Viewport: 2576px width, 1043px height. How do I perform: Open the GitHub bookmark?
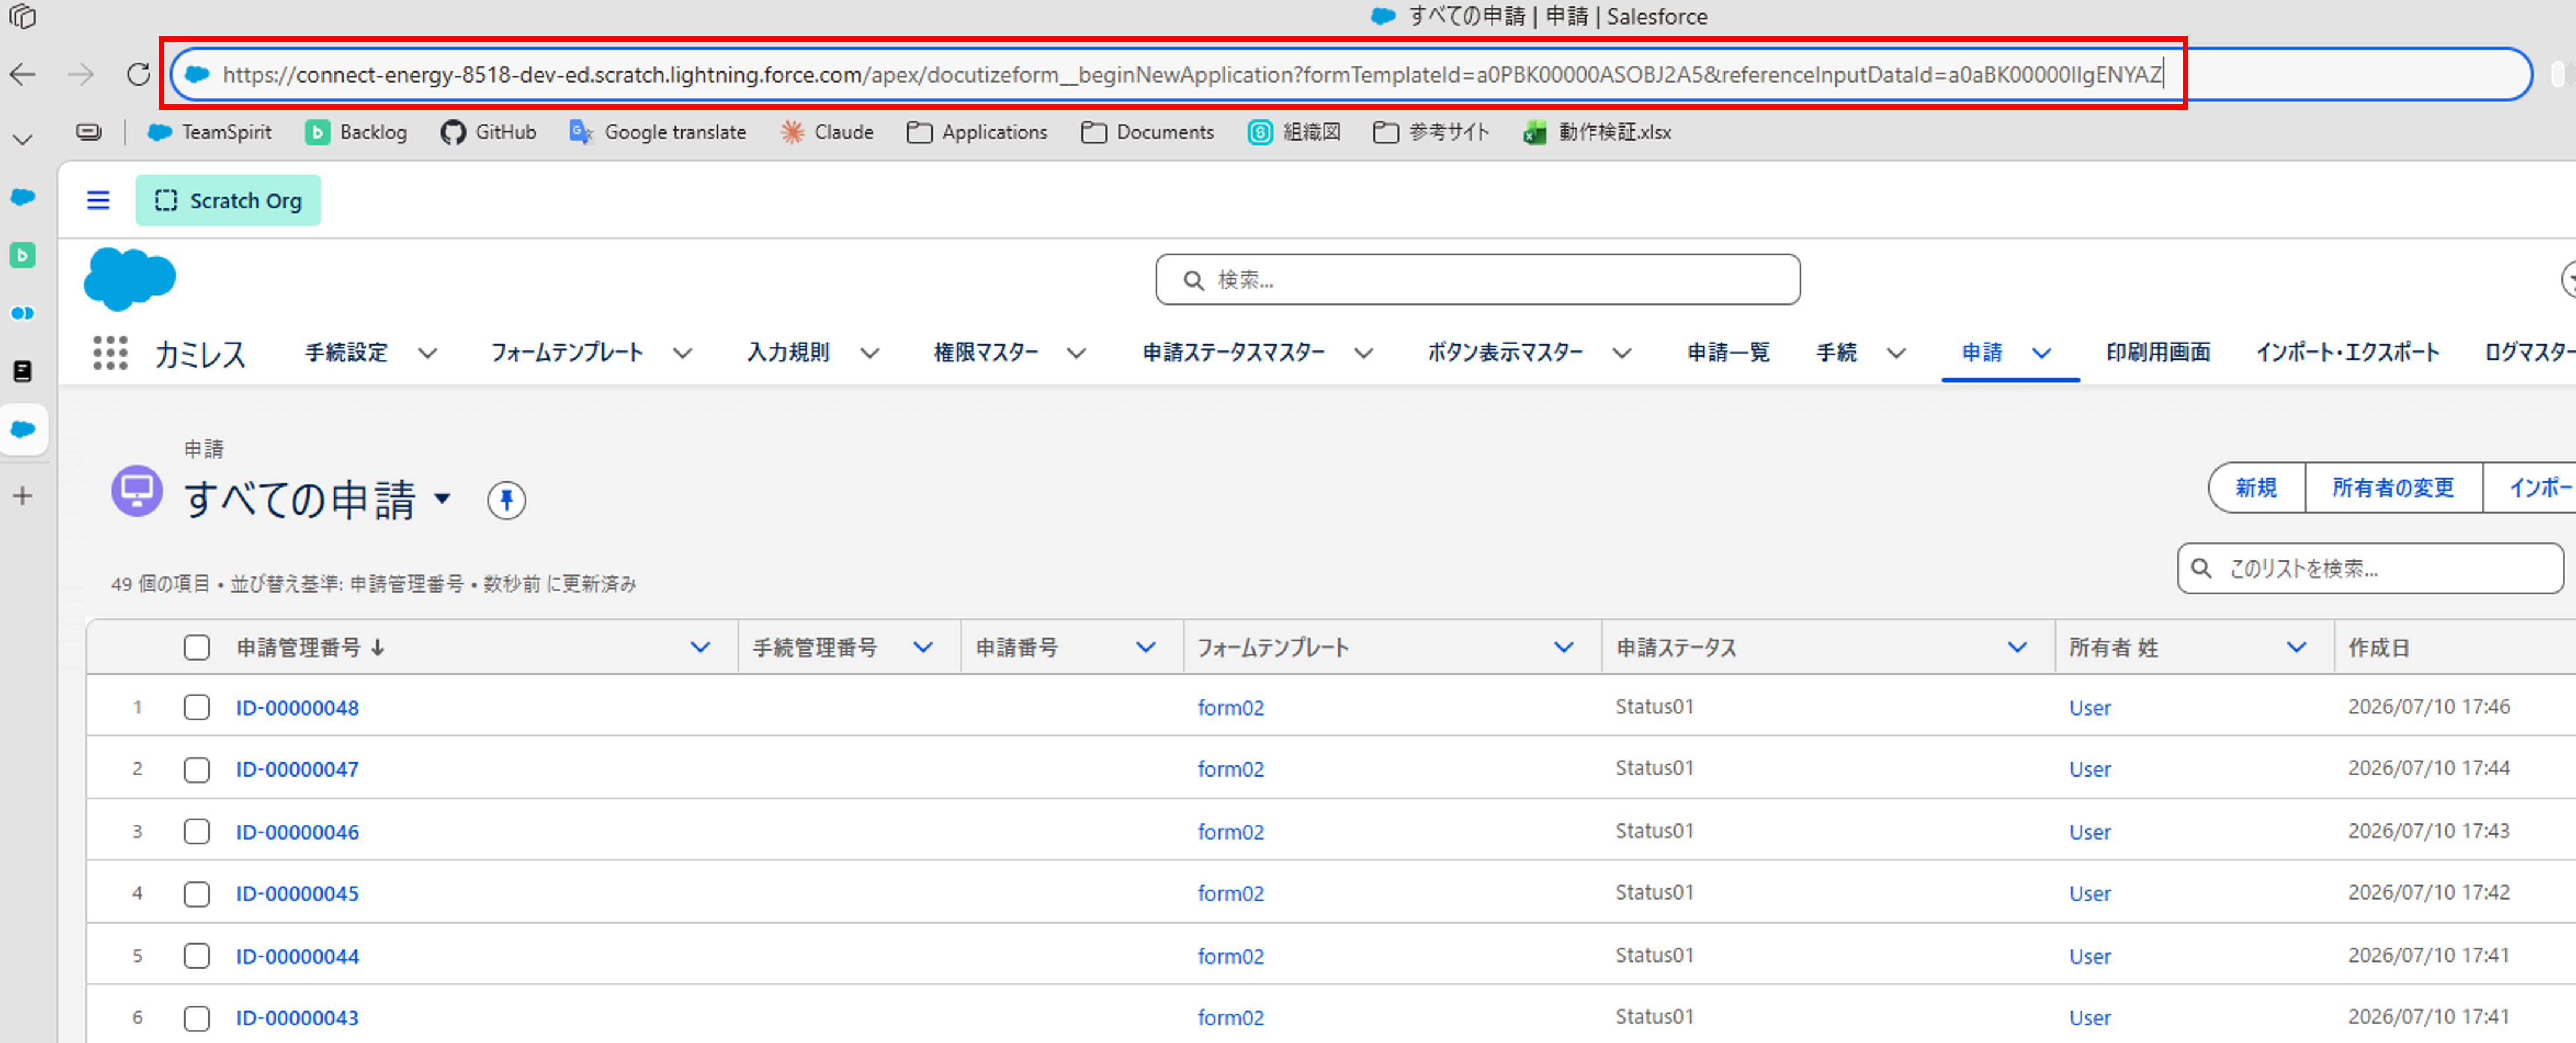pyautogui.click(x=489, y=132)
